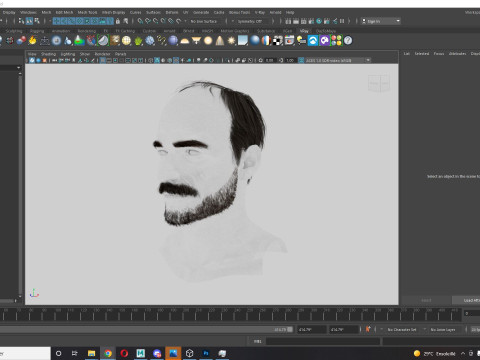The image size is (480, 360).
Task: Switch to the Substance shelf tab
Action: 266,31
